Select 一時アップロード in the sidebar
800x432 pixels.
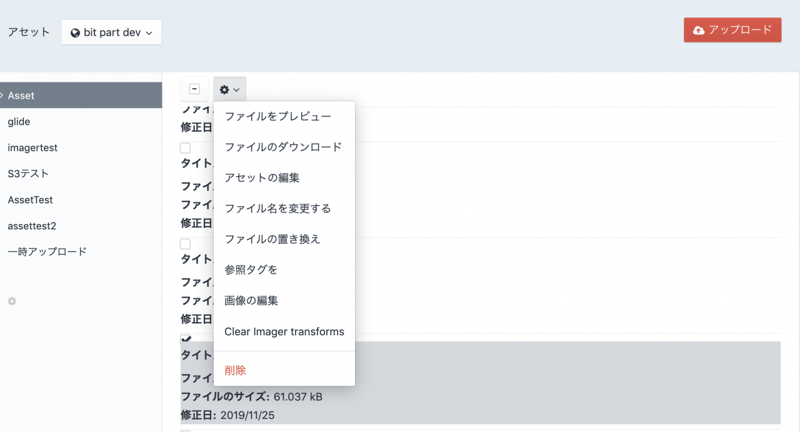(x=47, y=252)
